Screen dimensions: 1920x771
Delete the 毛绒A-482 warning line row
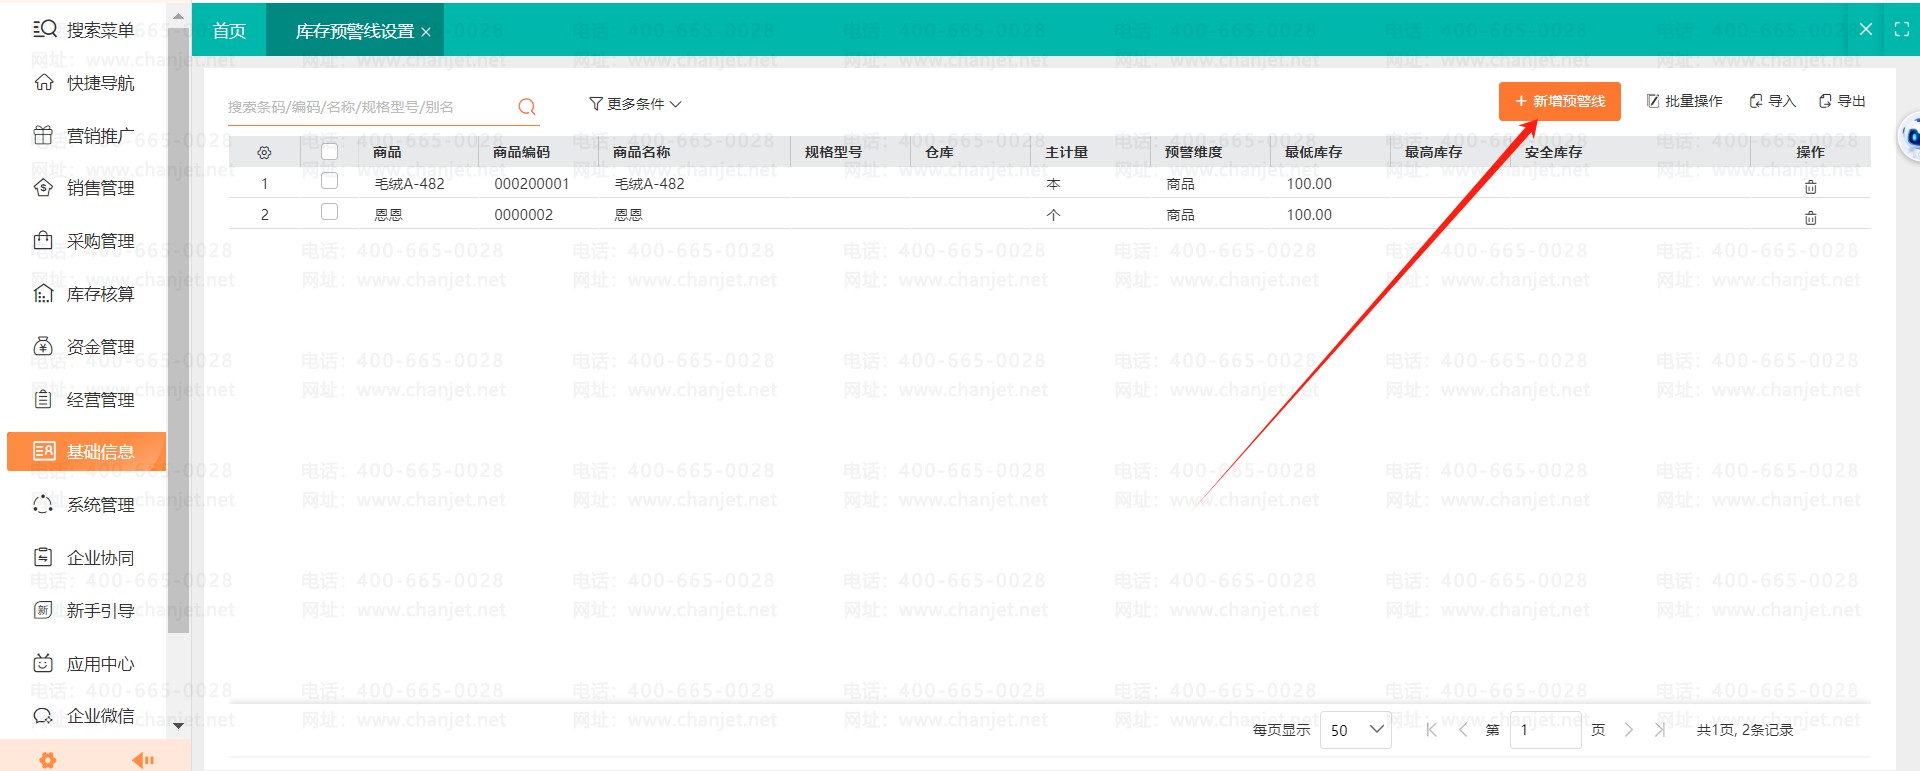click(x=1810, y=186)
